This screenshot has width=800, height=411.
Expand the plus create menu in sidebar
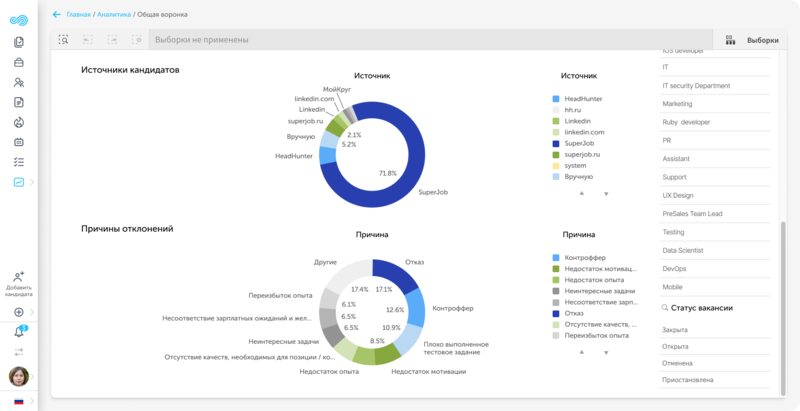pos(19,312)
